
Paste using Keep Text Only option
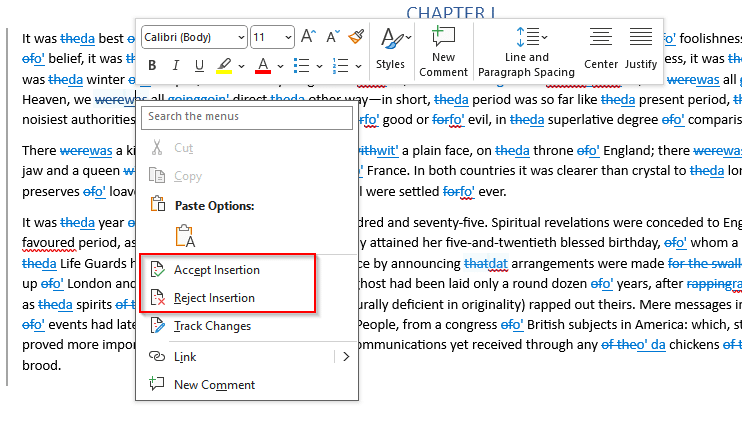click(x=185, y=236)
